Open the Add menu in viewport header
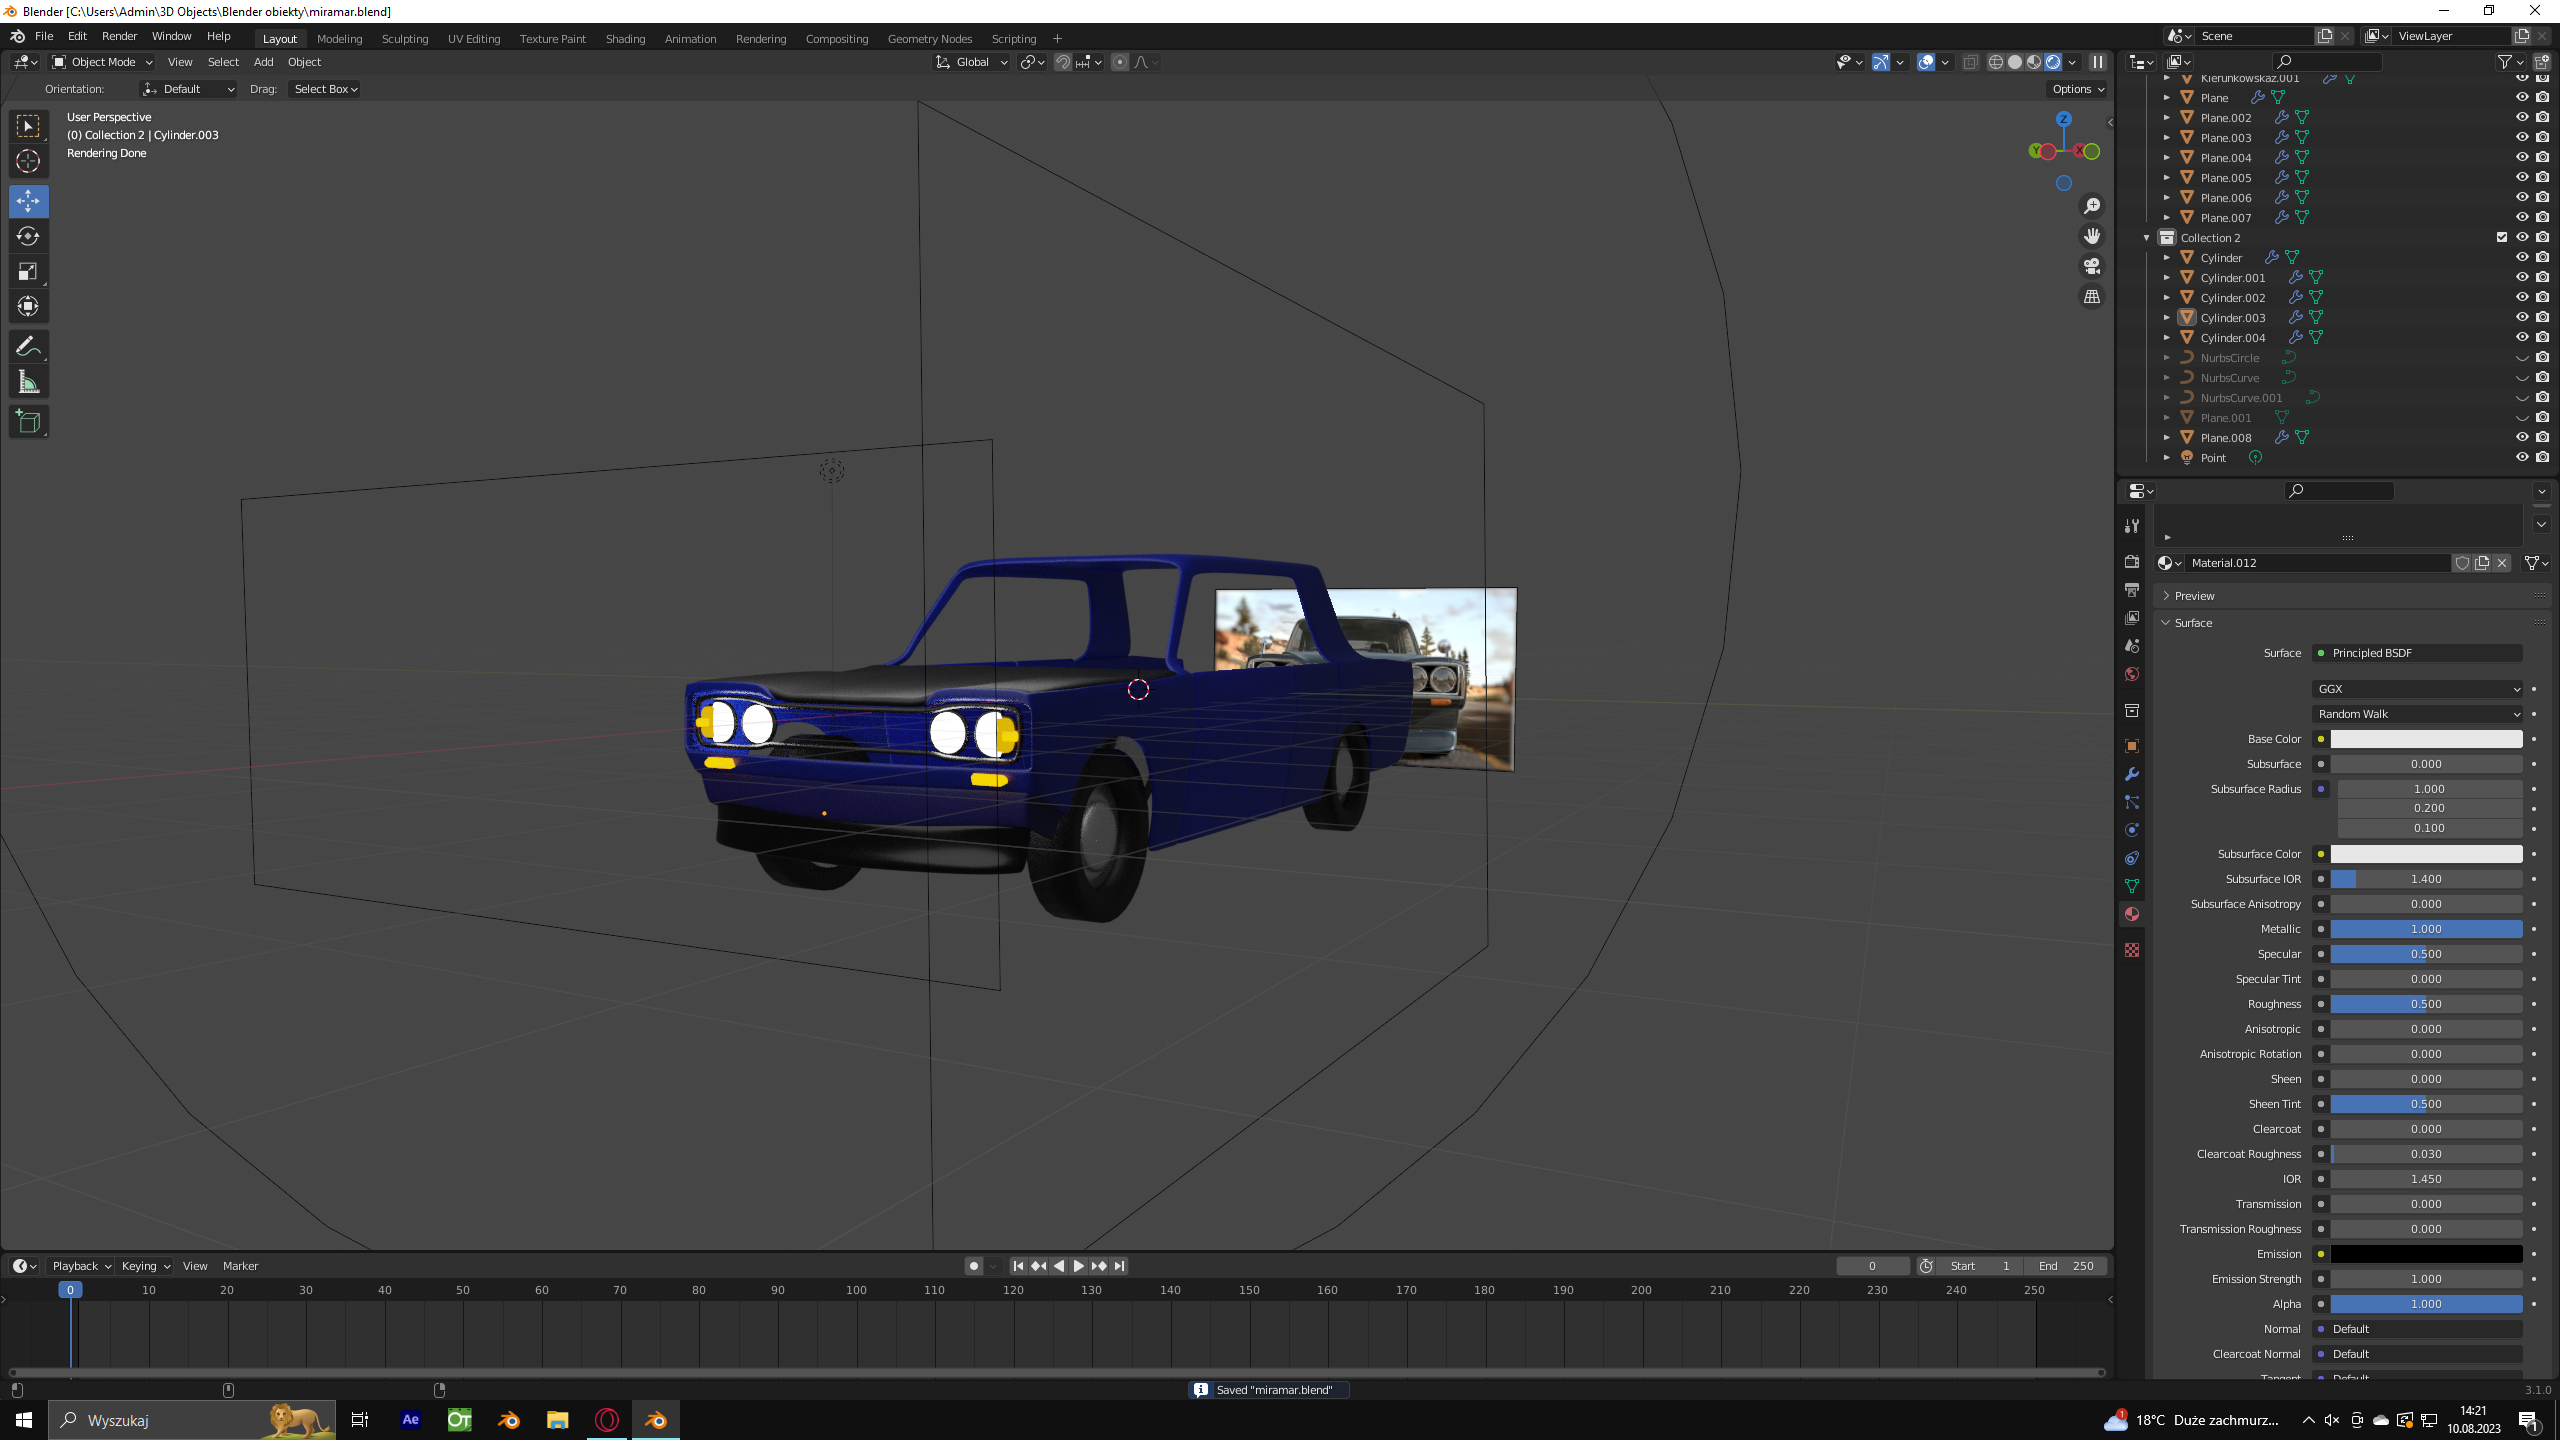The image size is (2560, 1440). [263, 62]
